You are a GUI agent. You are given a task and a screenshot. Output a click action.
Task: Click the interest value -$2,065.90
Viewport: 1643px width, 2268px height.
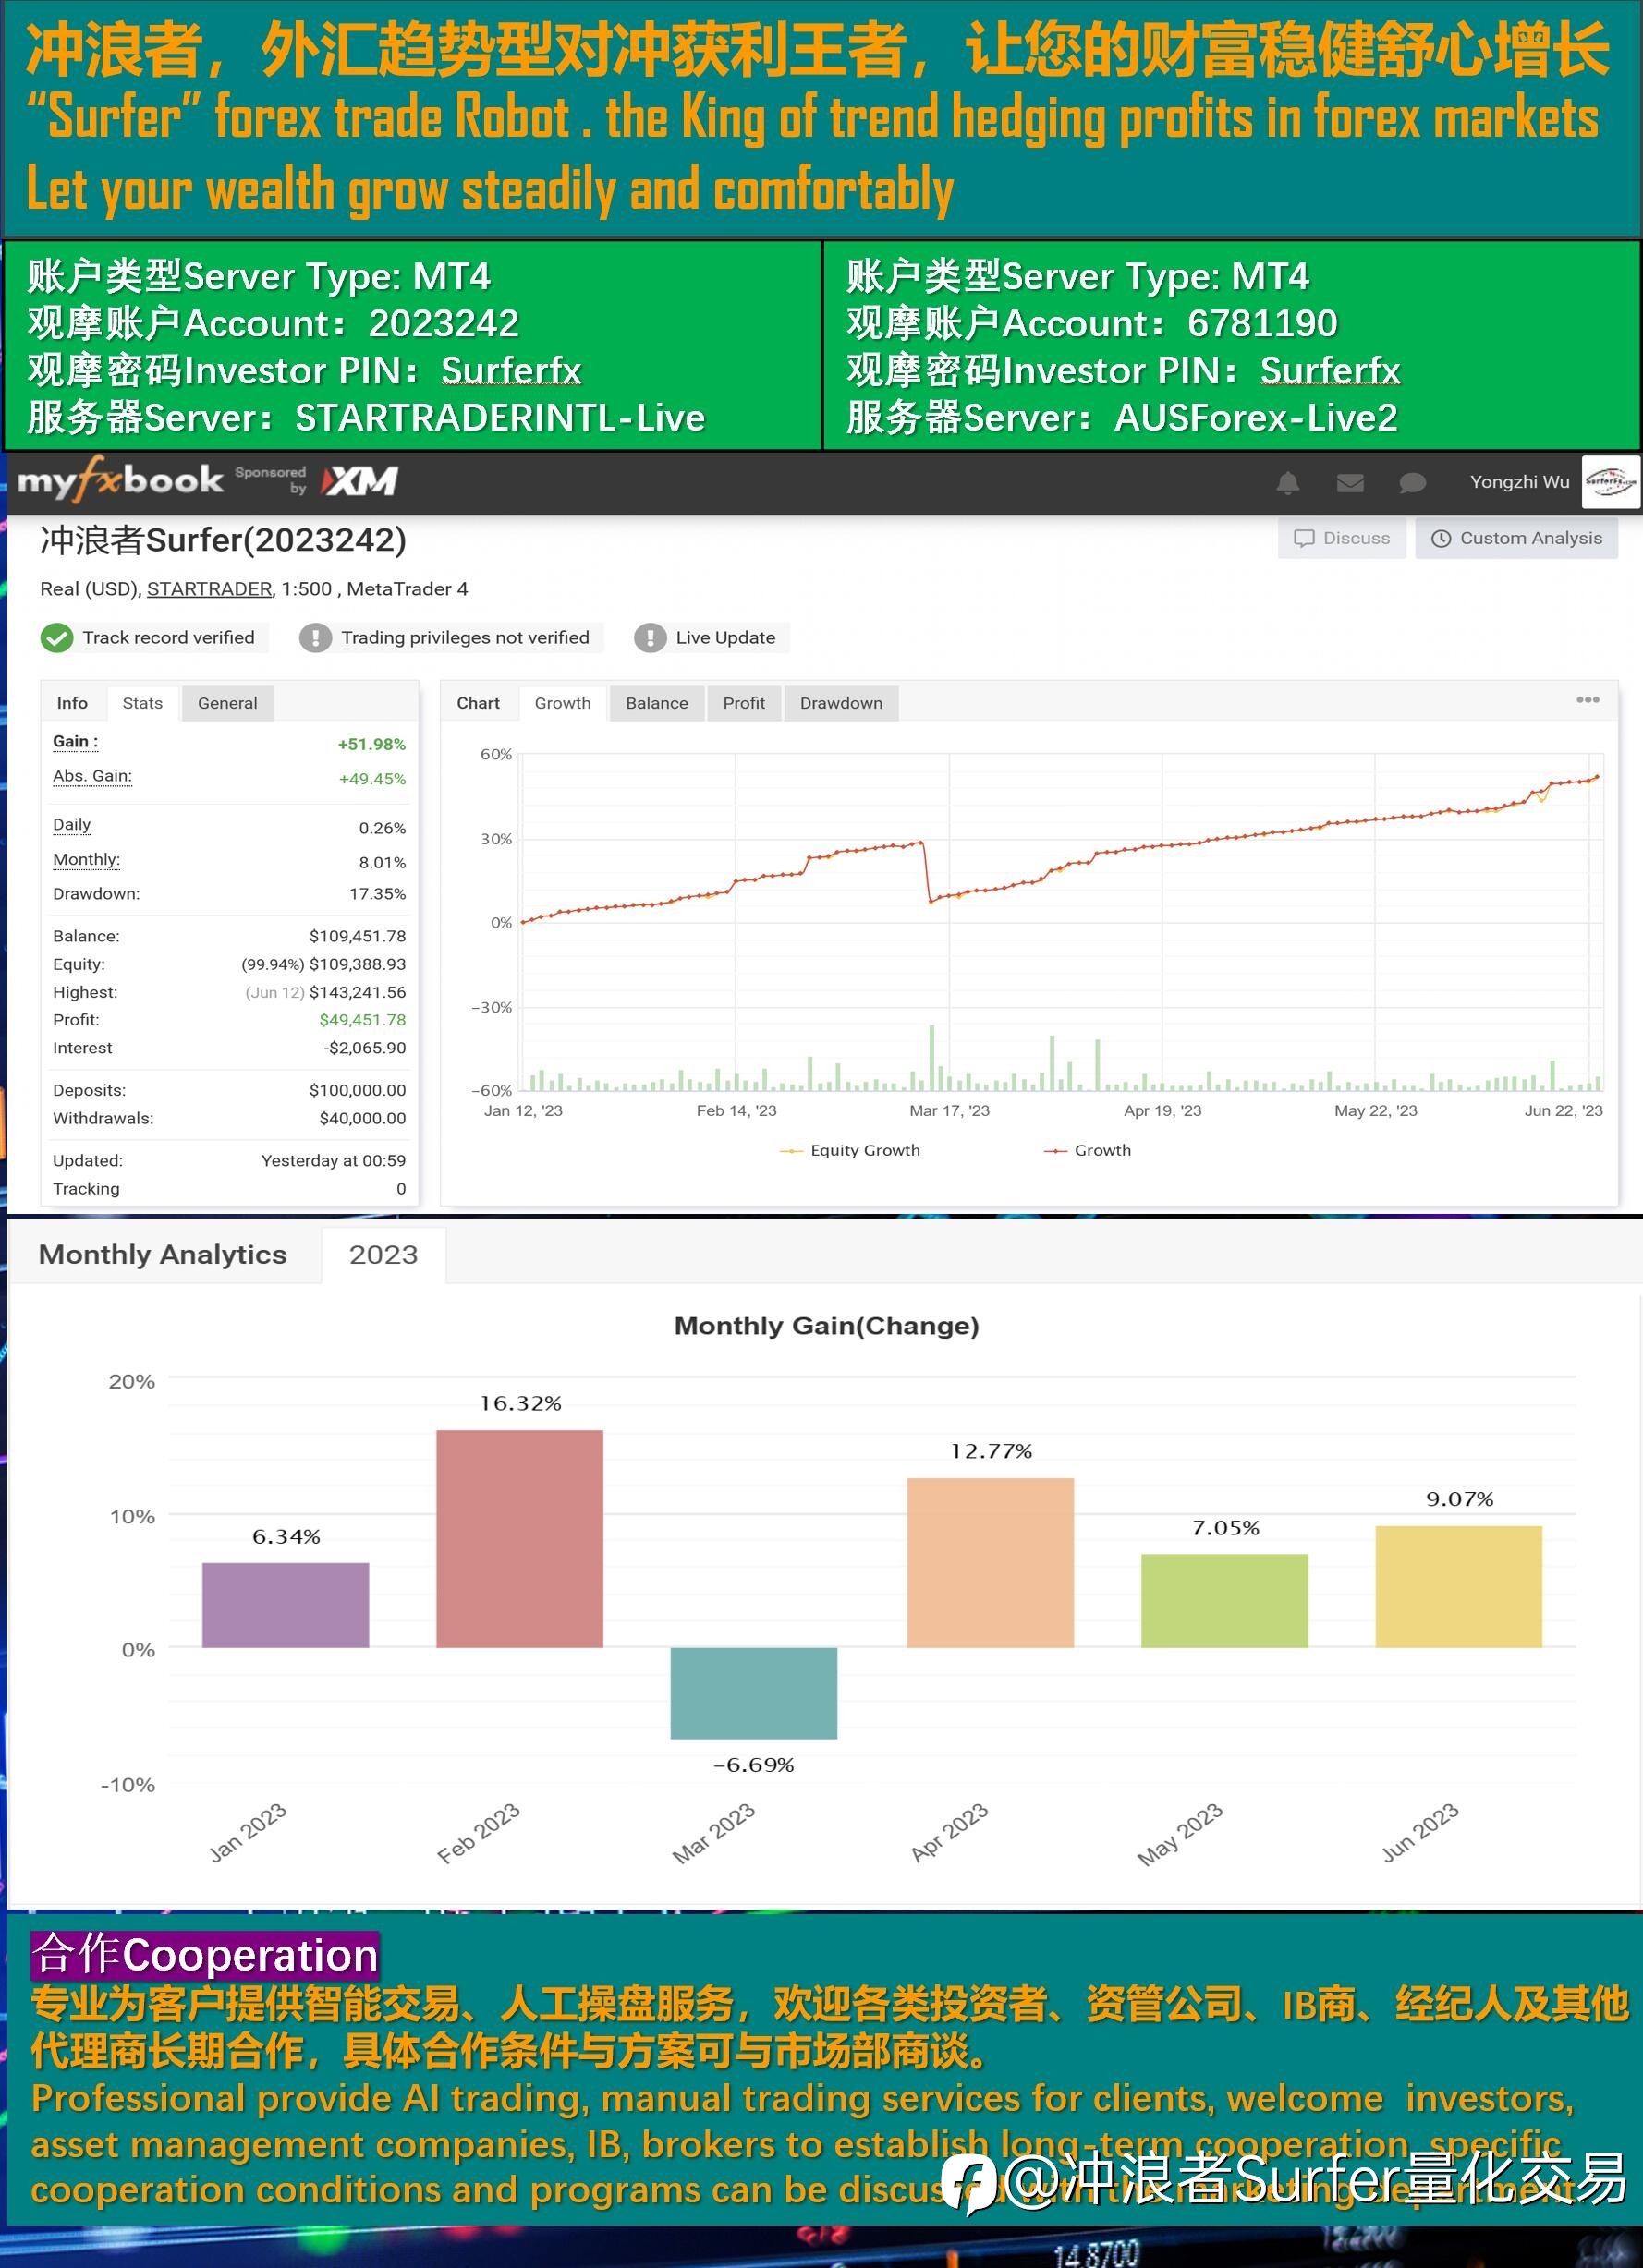[365, 1048]
